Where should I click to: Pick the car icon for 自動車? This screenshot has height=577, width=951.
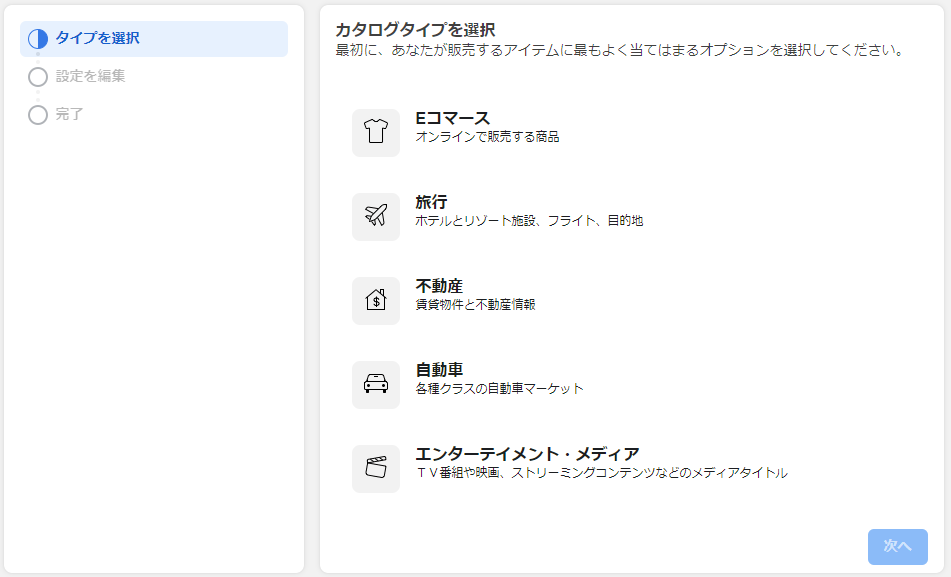click(x=376, y=385)
